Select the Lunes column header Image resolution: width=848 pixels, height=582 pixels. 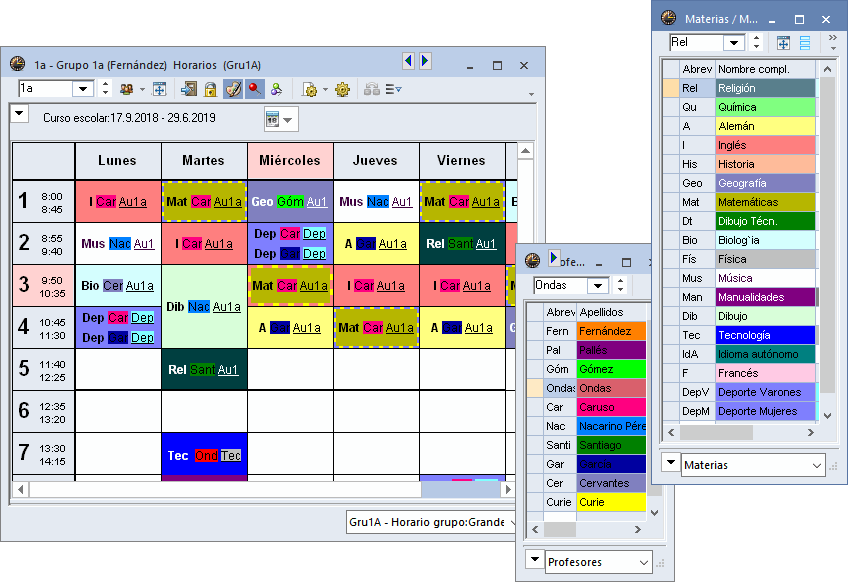pyautogui.click(x=117, y=161)
